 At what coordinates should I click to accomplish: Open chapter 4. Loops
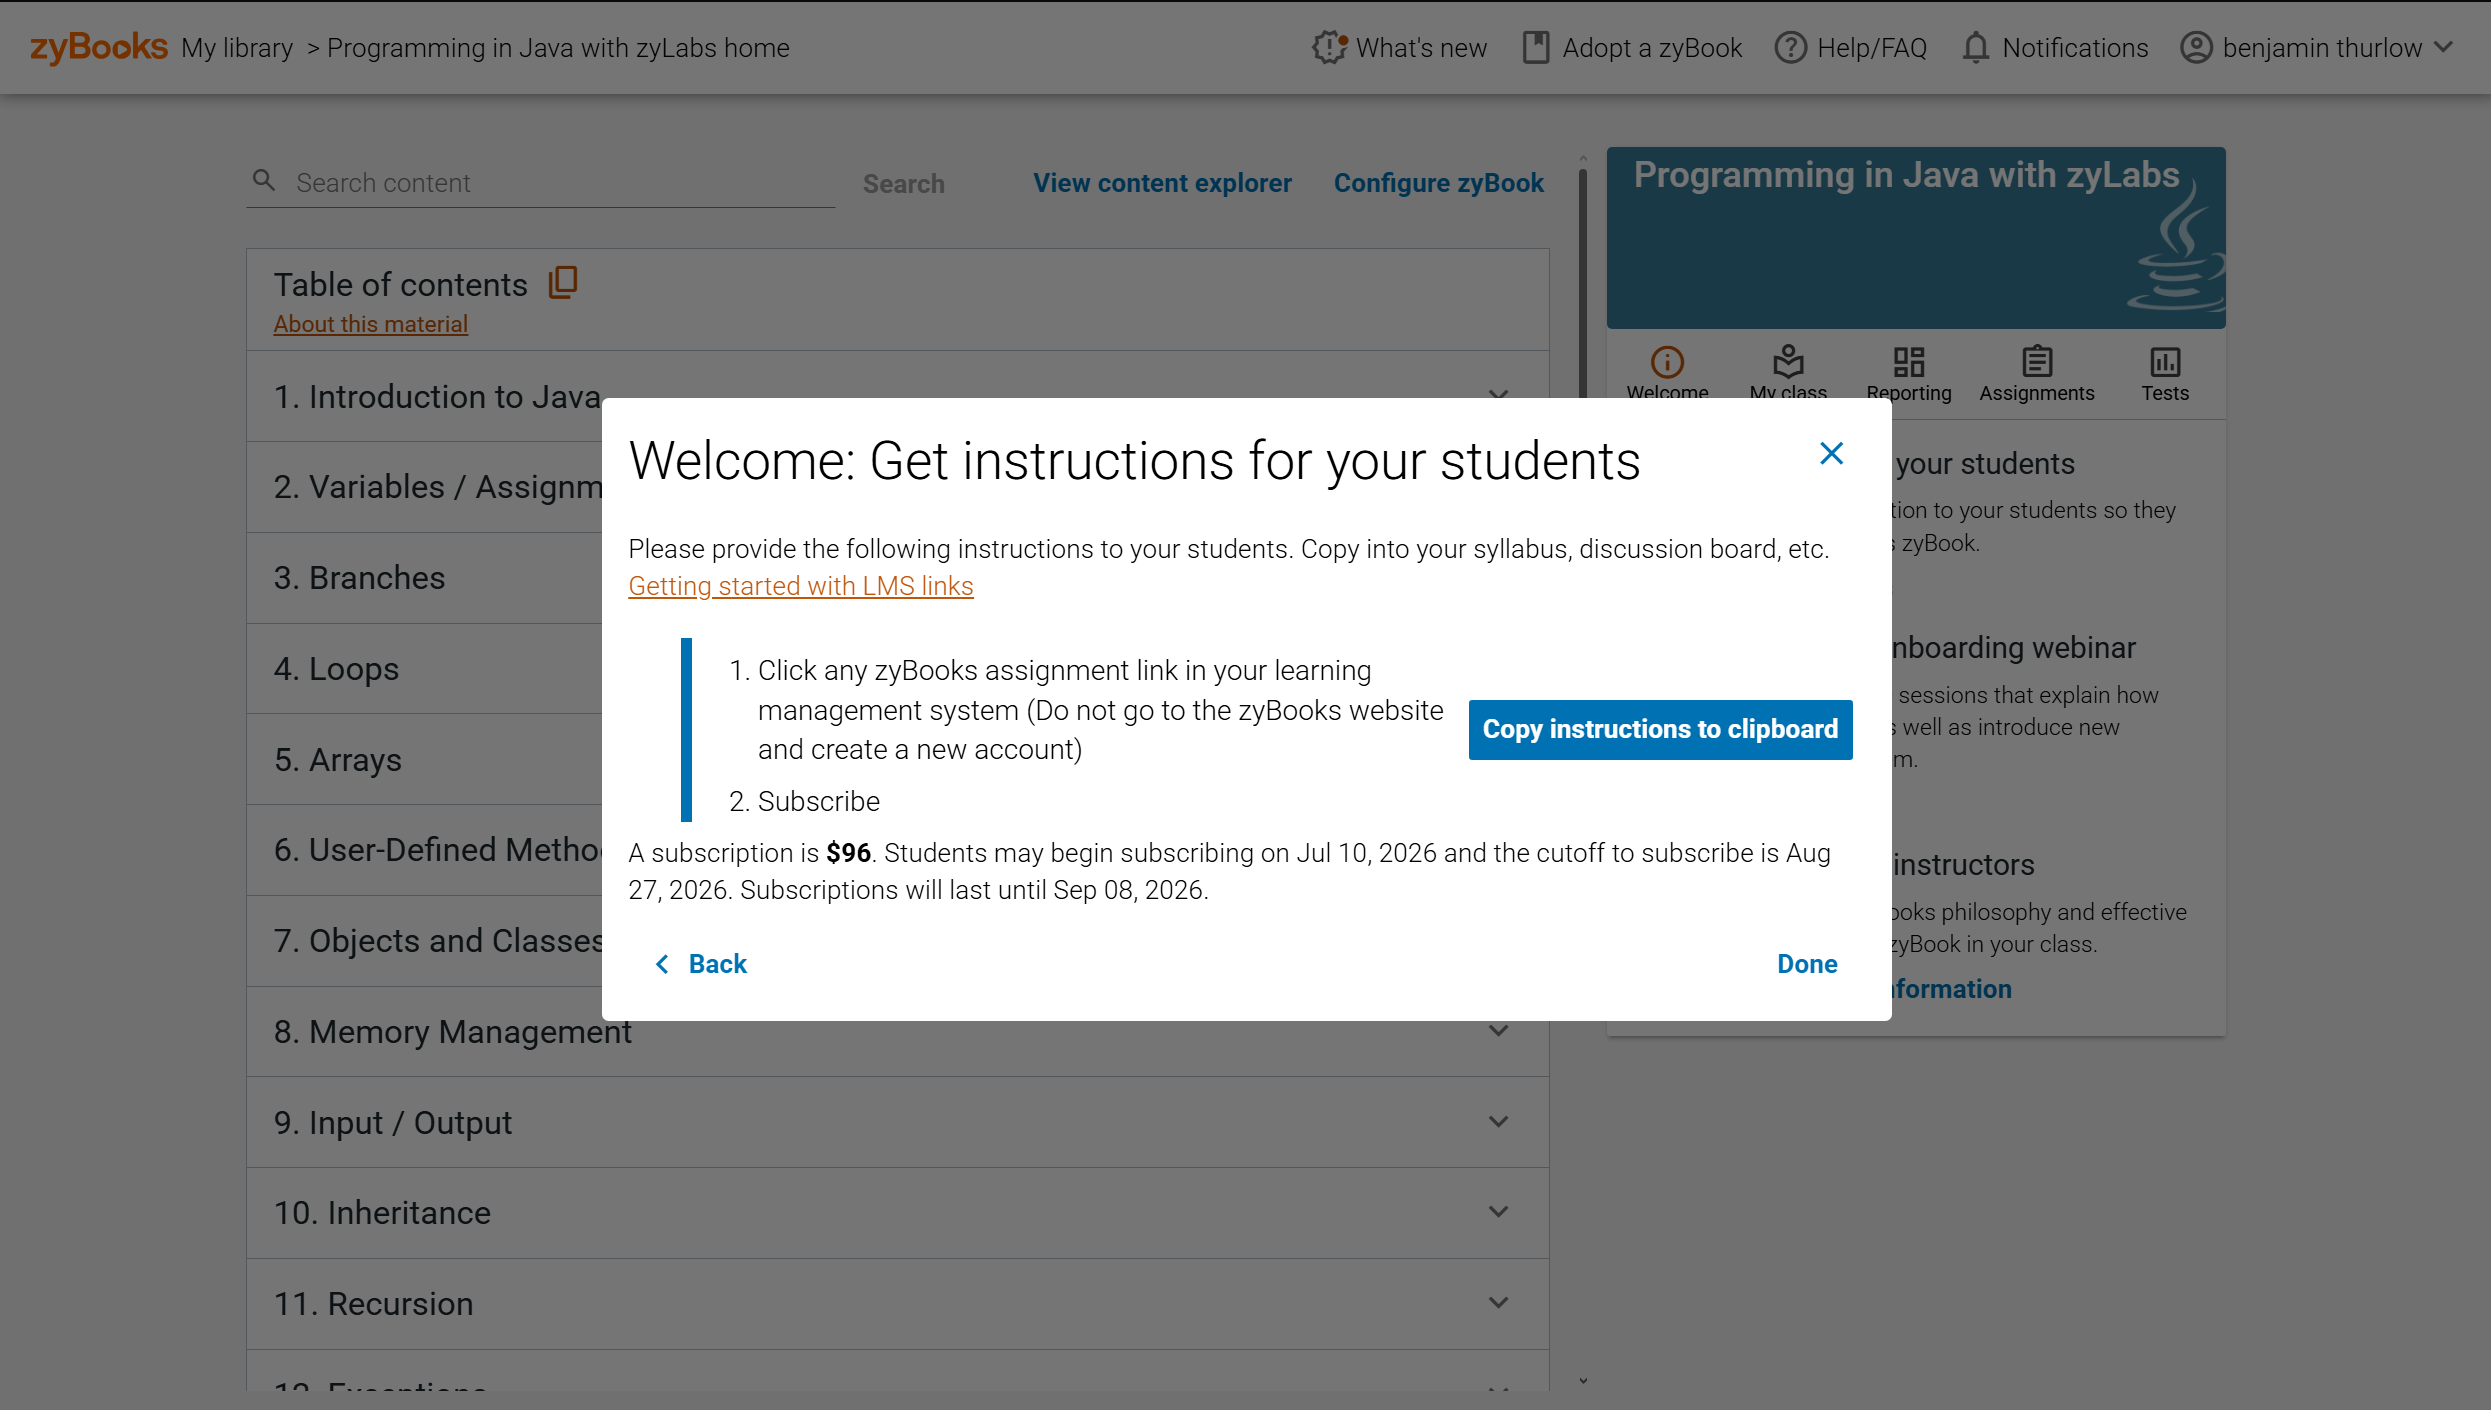click(336, 669)
